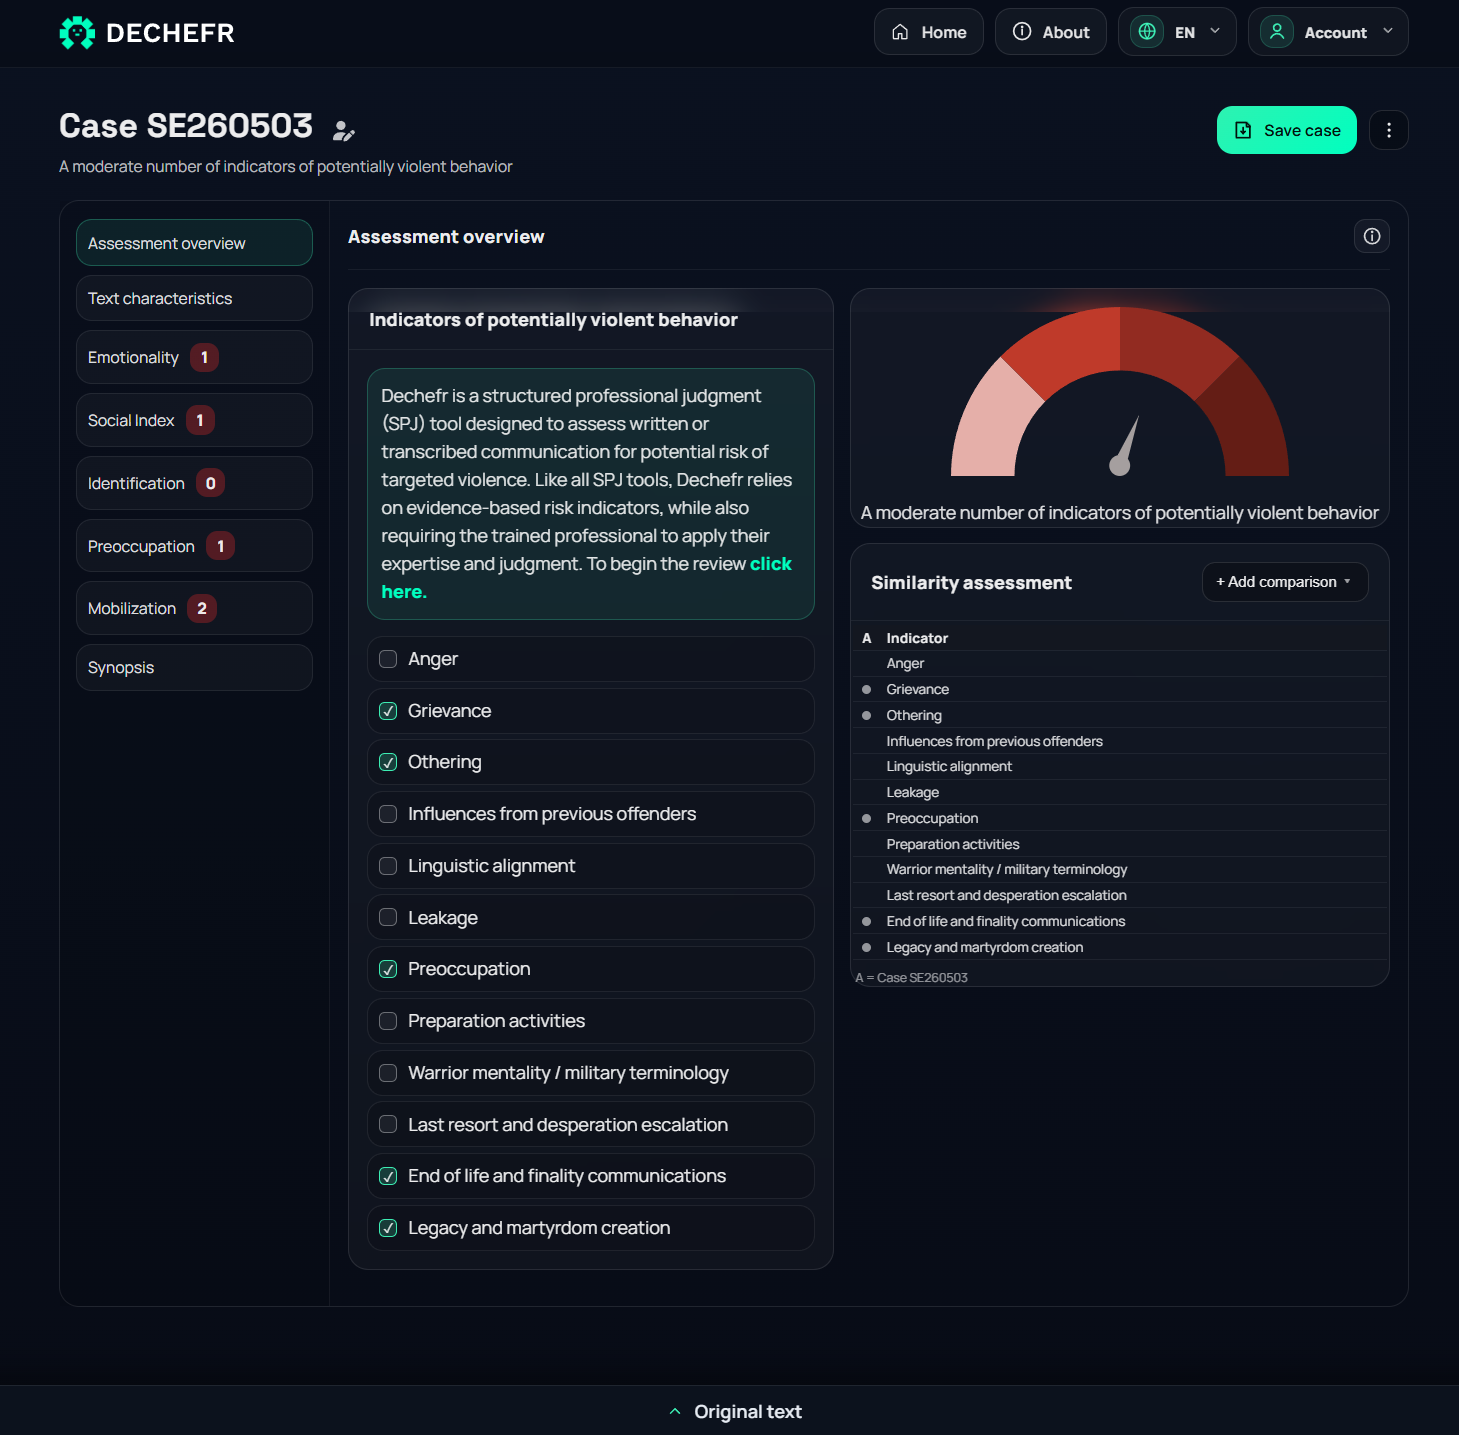Click the Preoccupation similarity dot marker

click(866, 818)
